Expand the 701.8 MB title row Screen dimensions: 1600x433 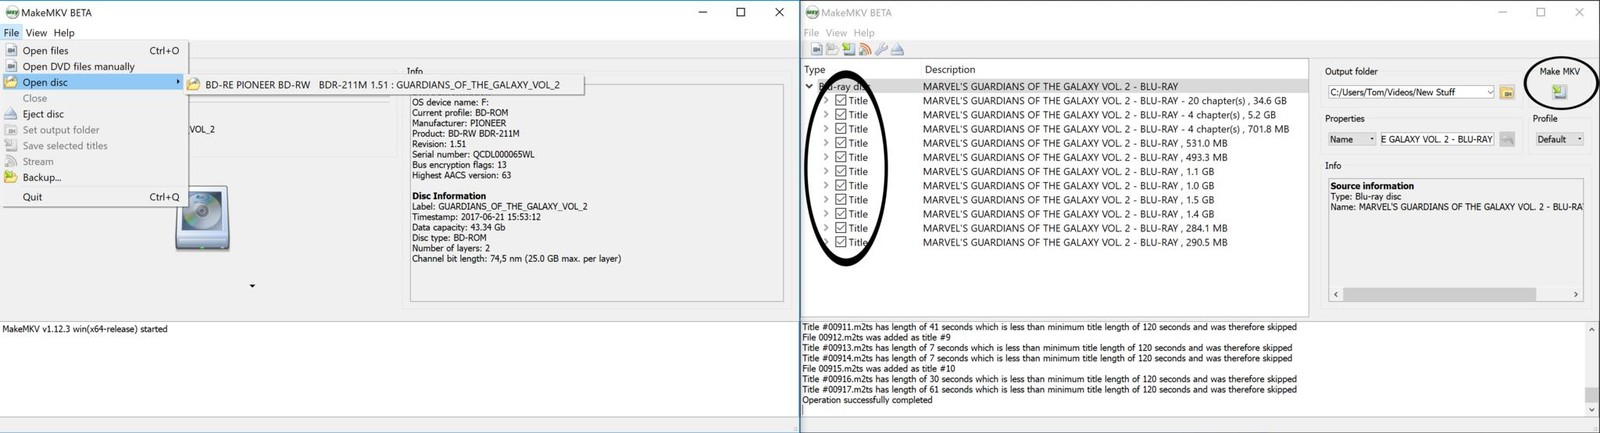tap(826, 129)
